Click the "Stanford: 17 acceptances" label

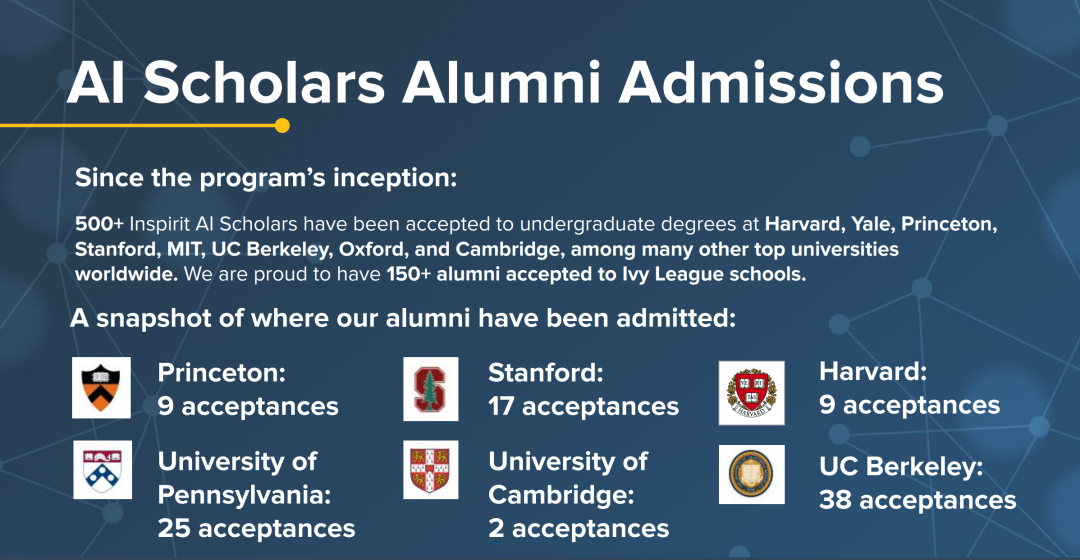point(583,389)
